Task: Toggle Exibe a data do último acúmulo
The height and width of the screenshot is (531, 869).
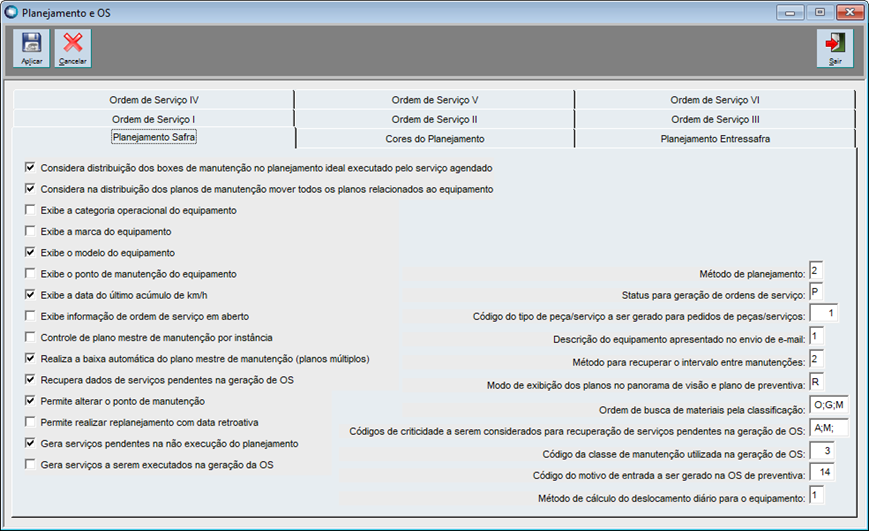Action: [x=30, y=294]
